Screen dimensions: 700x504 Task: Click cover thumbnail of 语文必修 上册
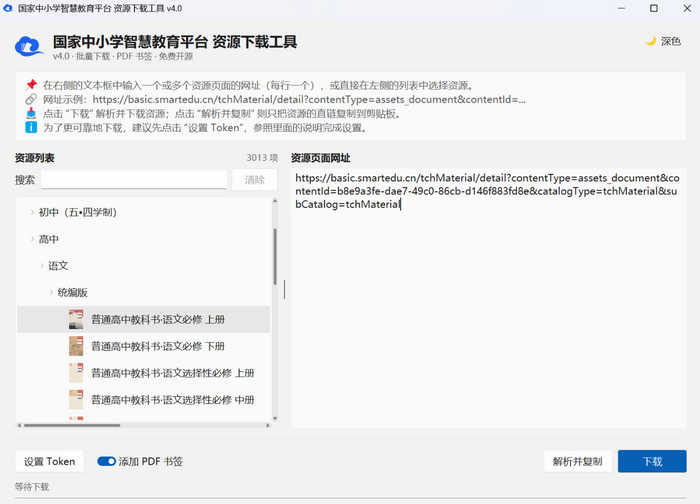click(76, 319)
